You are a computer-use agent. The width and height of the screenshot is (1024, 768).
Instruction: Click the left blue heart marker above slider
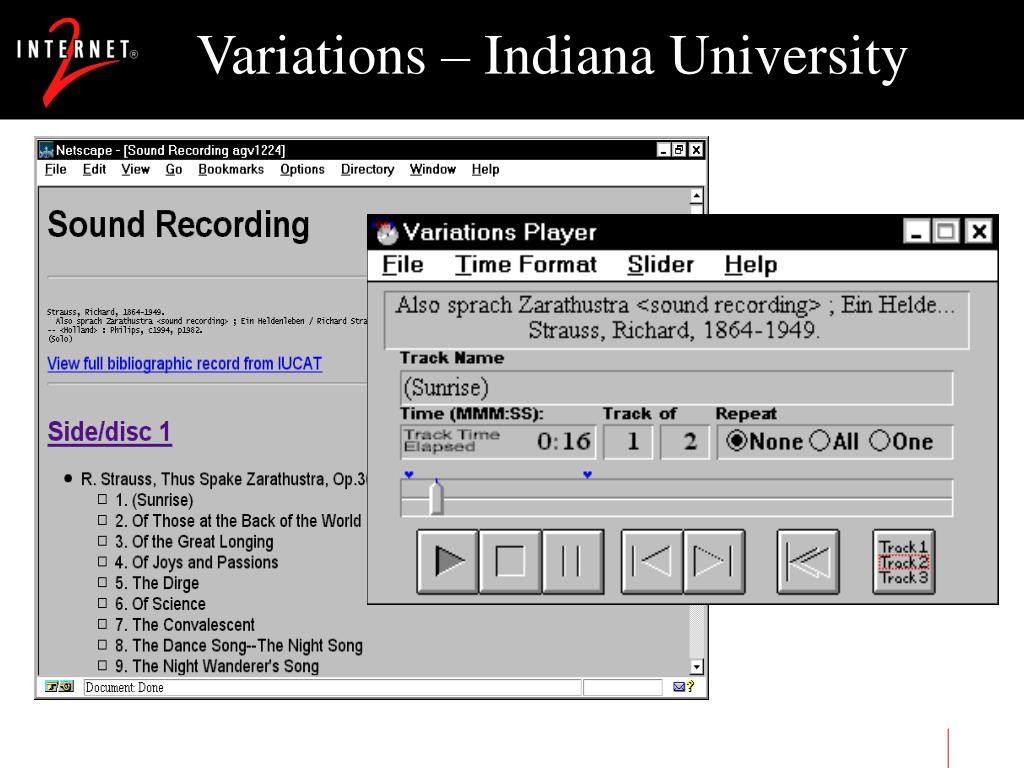(x=409, y=475)
